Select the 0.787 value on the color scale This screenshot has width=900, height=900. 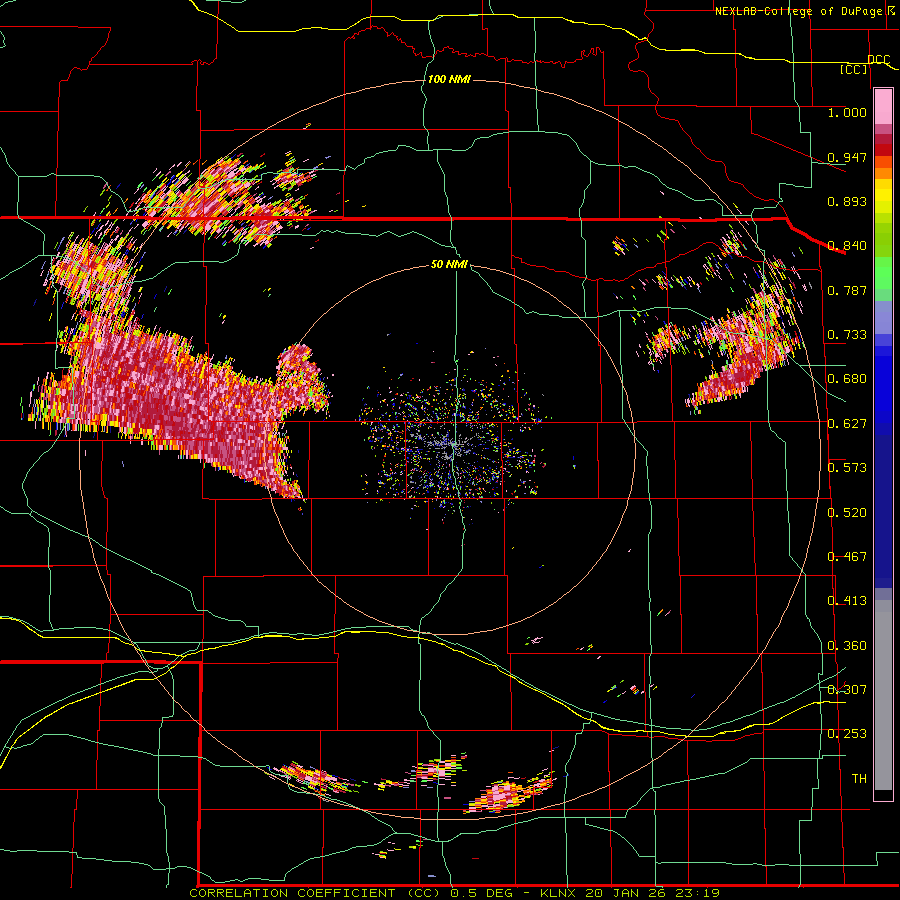click(x=847, y=290)
